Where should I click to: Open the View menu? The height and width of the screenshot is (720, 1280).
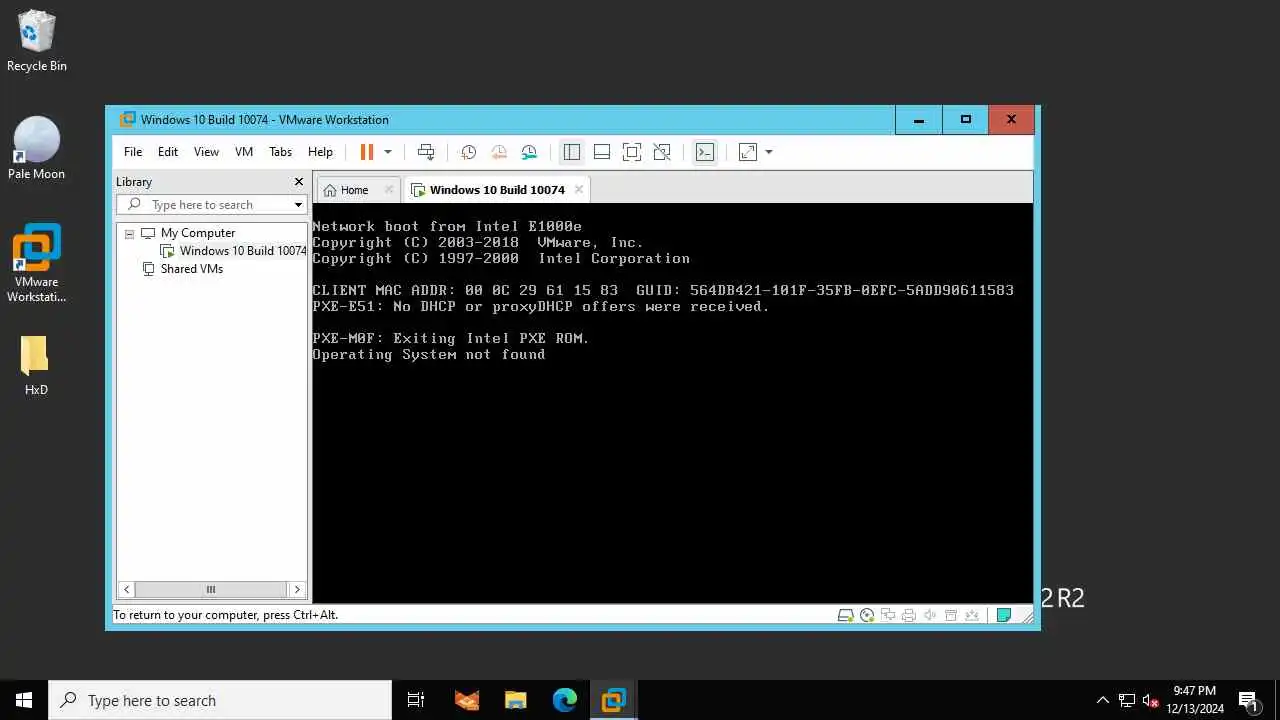pos(206,152)
